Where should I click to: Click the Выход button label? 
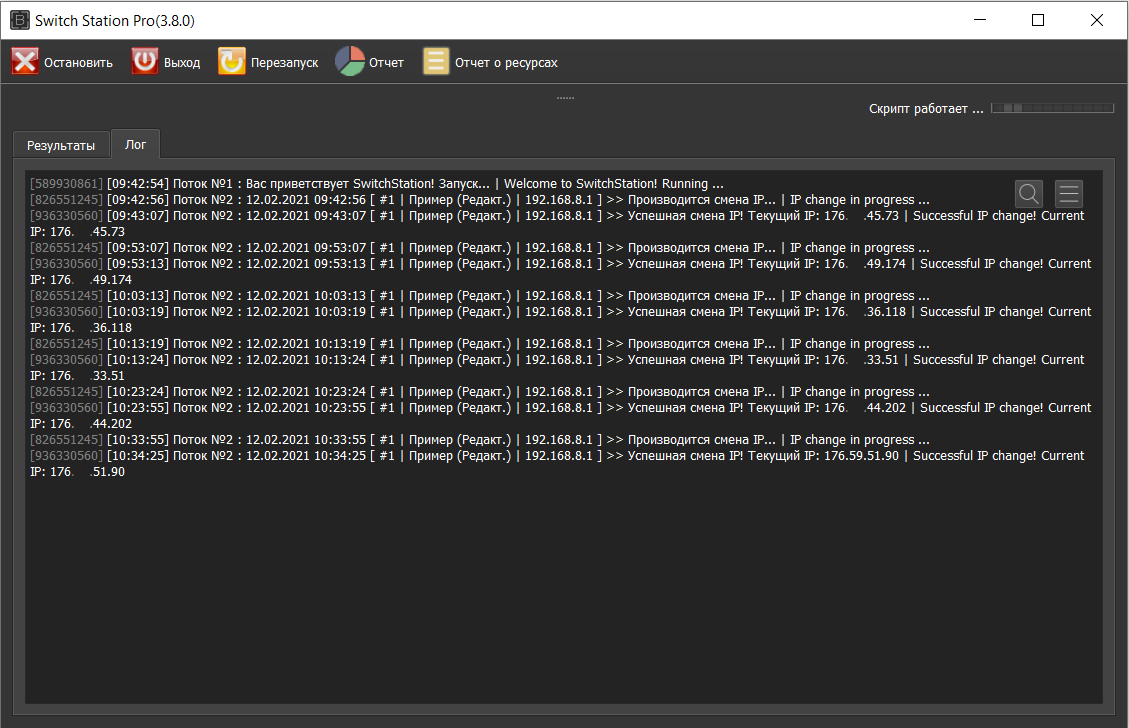pyautogui.click(x=182, y=63)
